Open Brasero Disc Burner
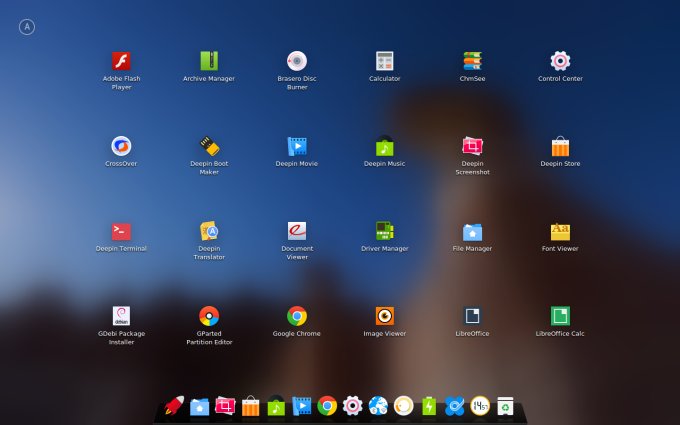 point(297,61)
